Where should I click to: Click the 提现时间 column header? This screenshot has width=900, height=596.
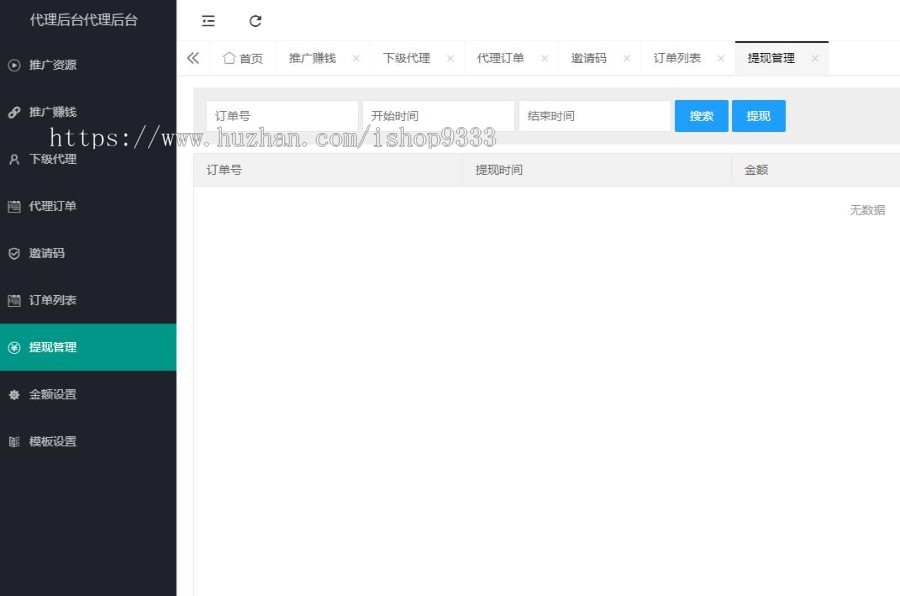click(x=597, y=170)
